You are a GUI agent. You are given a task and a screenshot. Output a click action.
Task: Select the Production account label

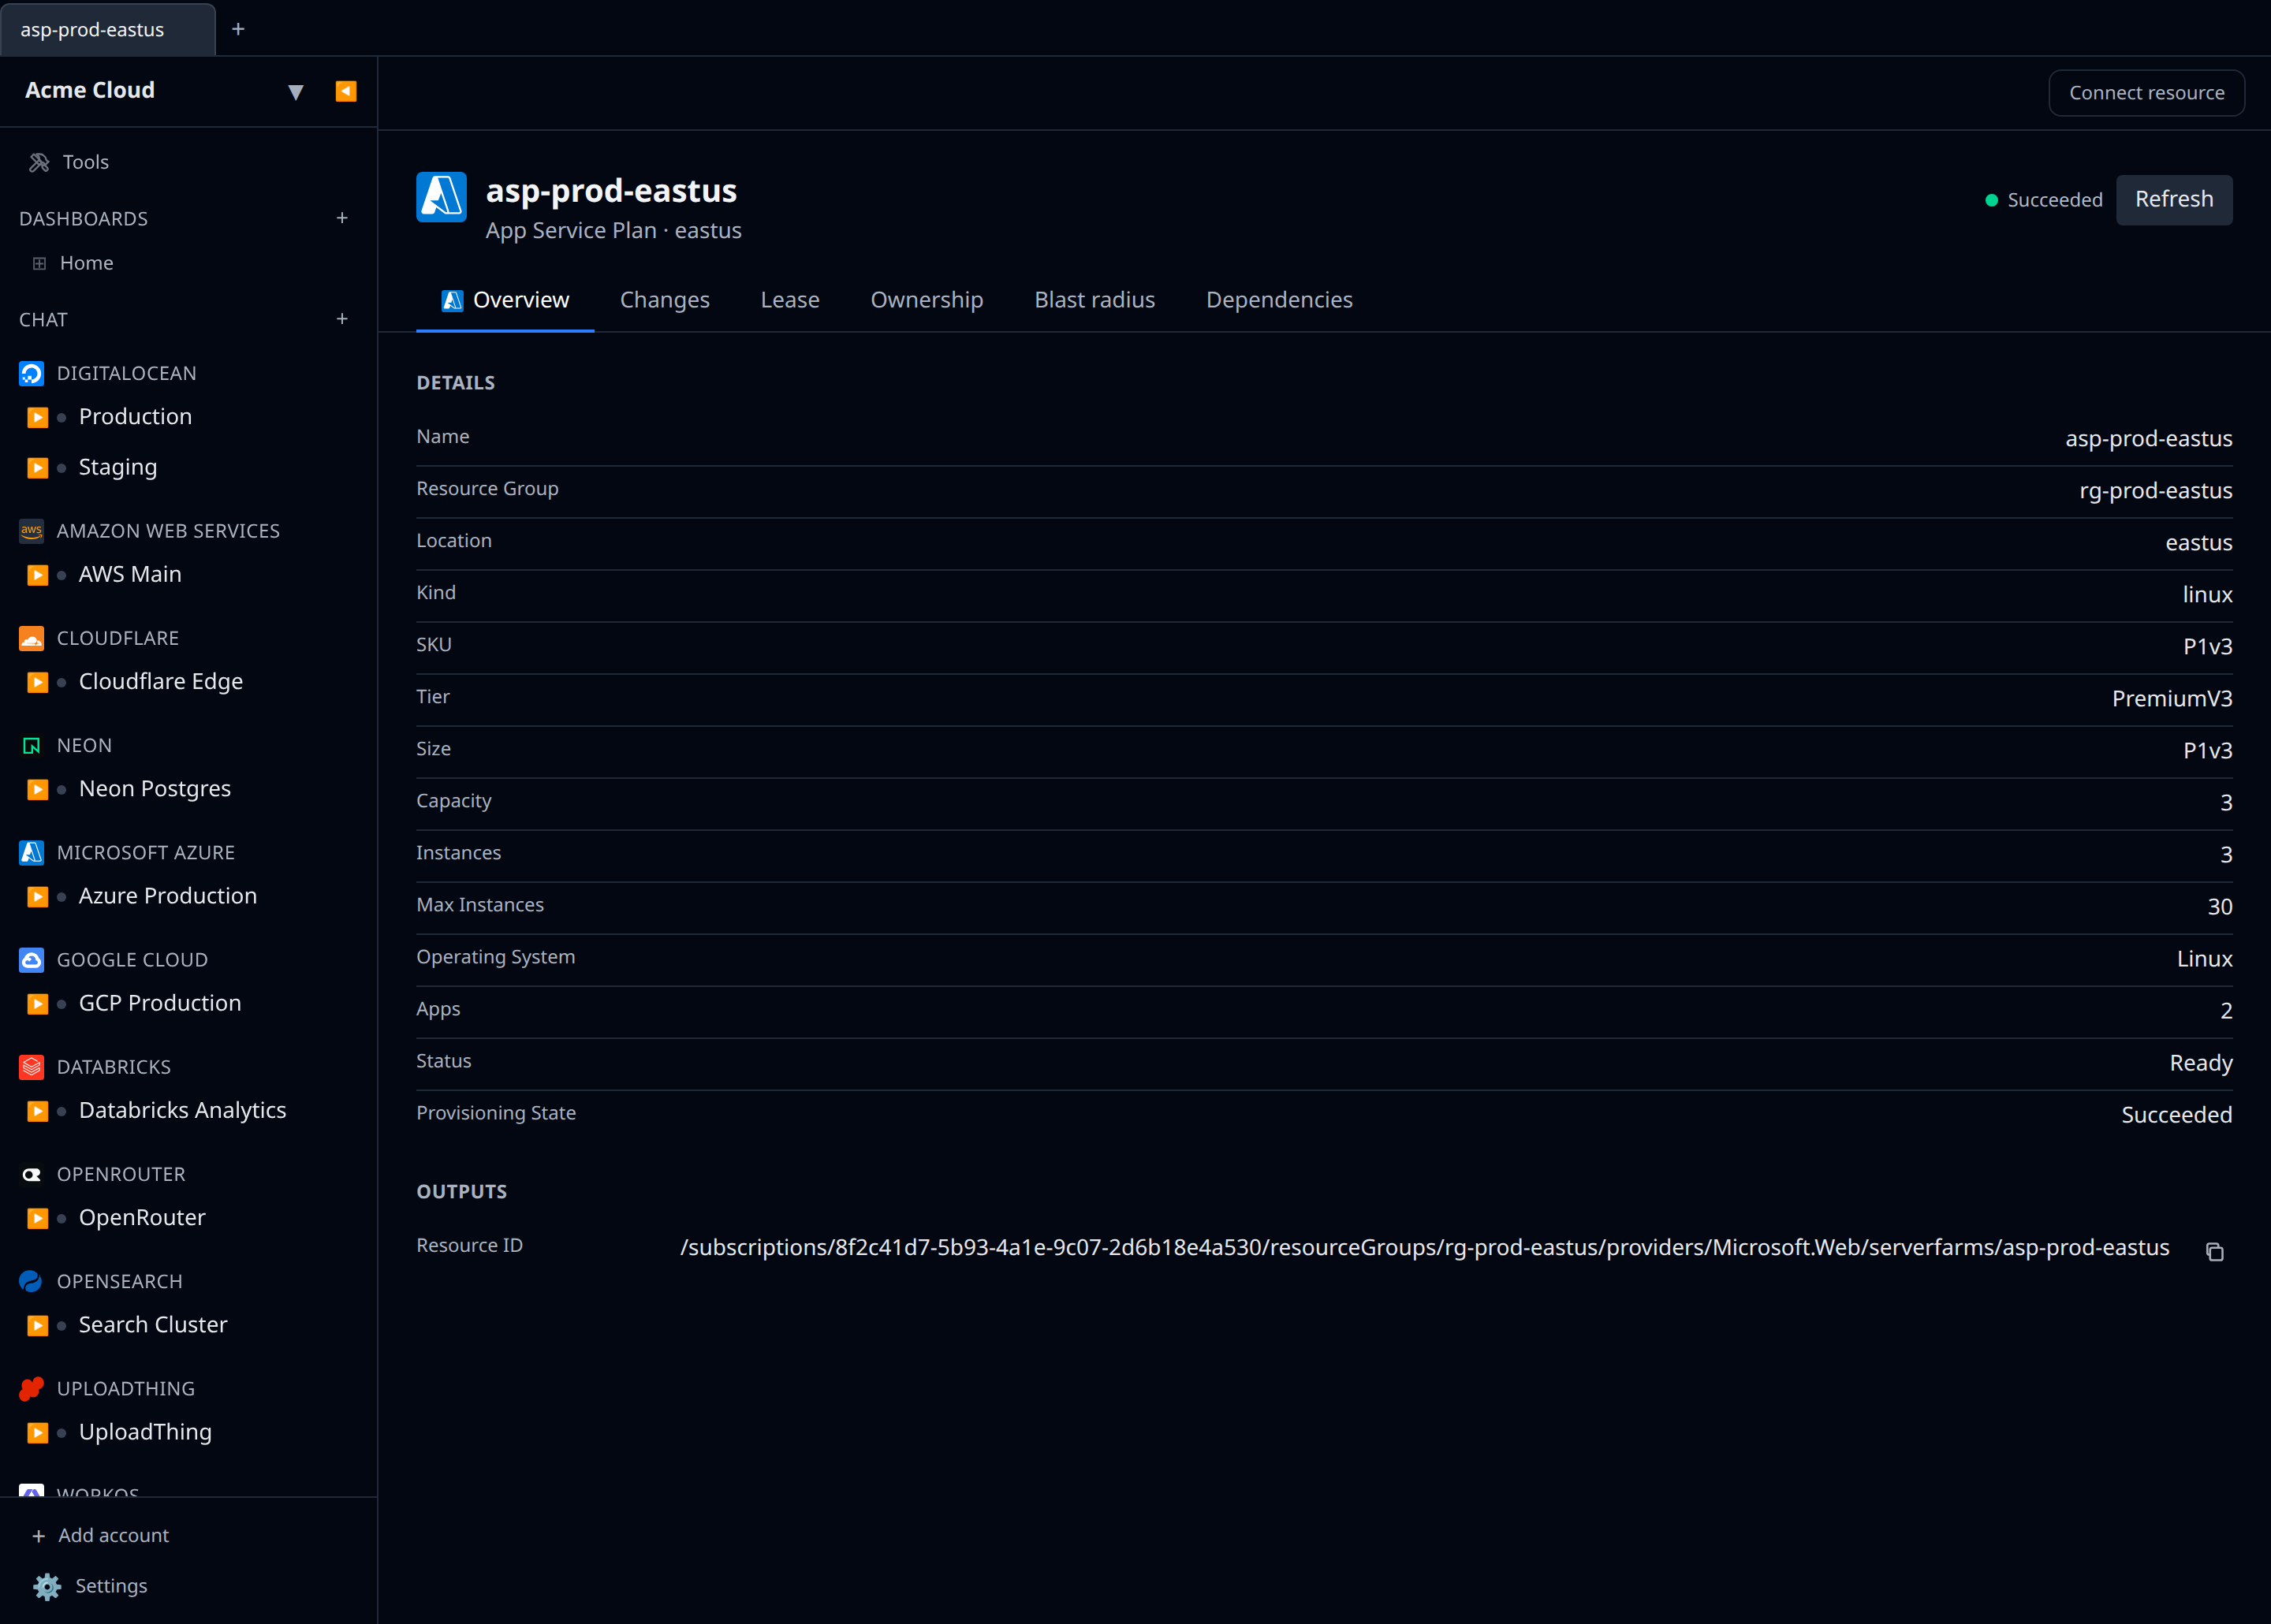[x=135, y=416]
